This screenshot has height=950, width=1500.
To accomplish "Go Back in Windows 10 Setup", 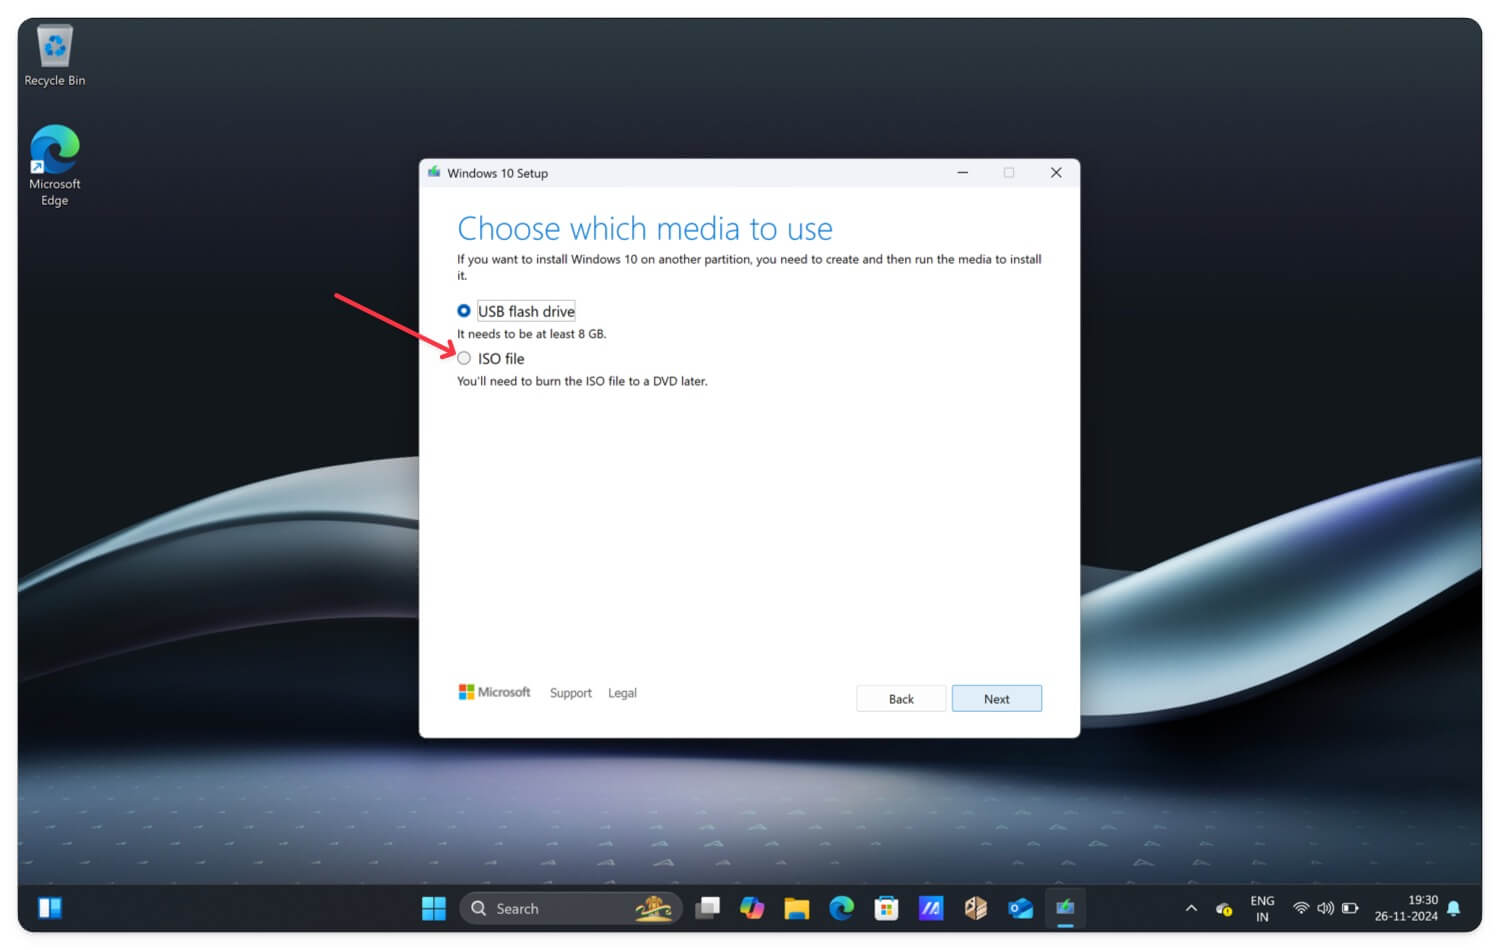I will pos(901,698).
